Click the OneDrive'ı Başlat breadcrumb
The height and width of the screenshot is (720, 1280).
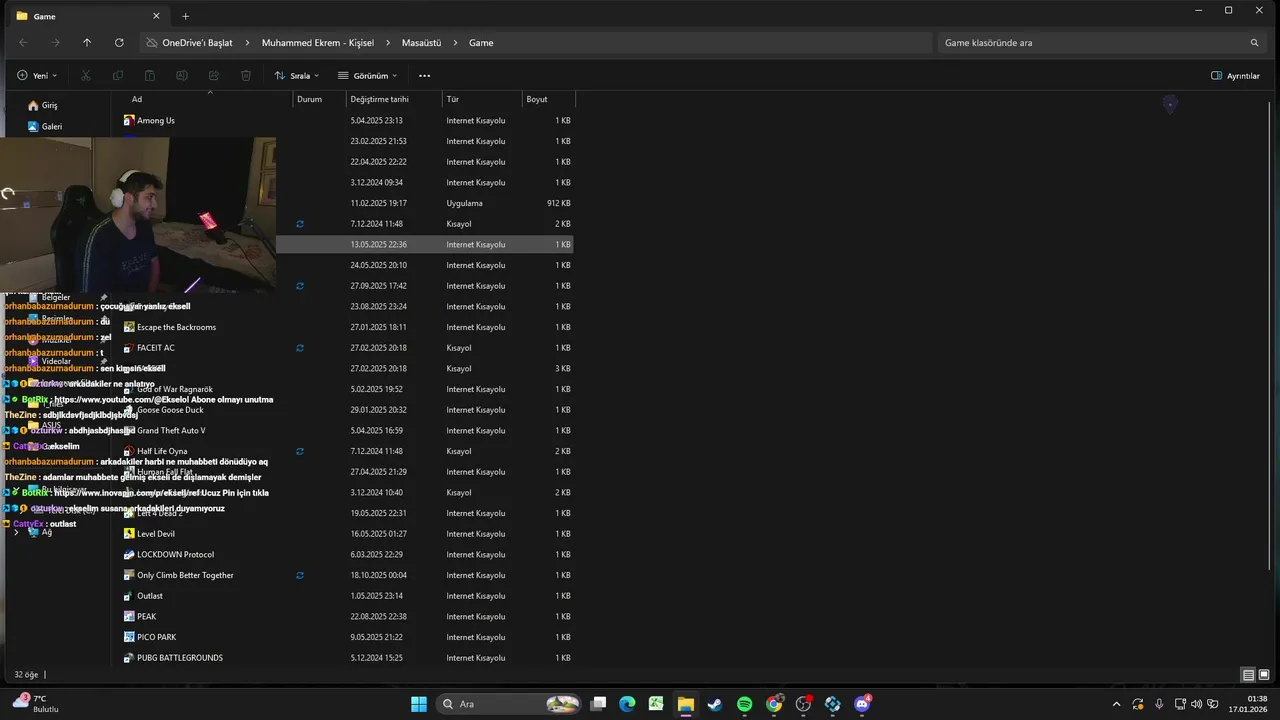(197, 43)
